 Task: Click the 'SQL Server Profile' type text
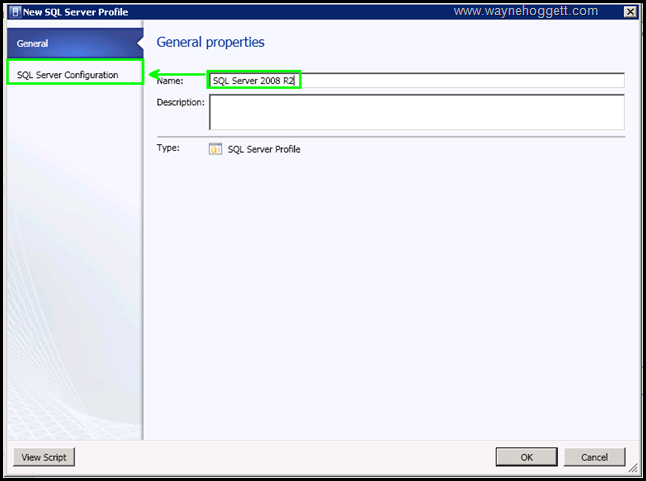click(264, 149)
